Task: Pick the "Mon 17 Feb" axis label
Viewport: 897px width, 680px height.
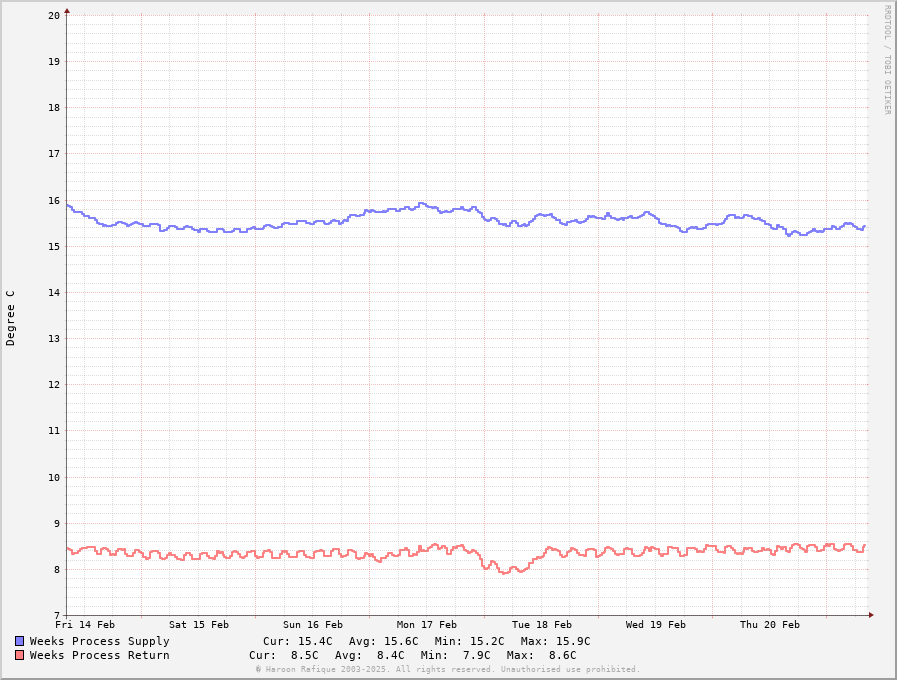Action: pyautogui.click(x=427, y=625)
